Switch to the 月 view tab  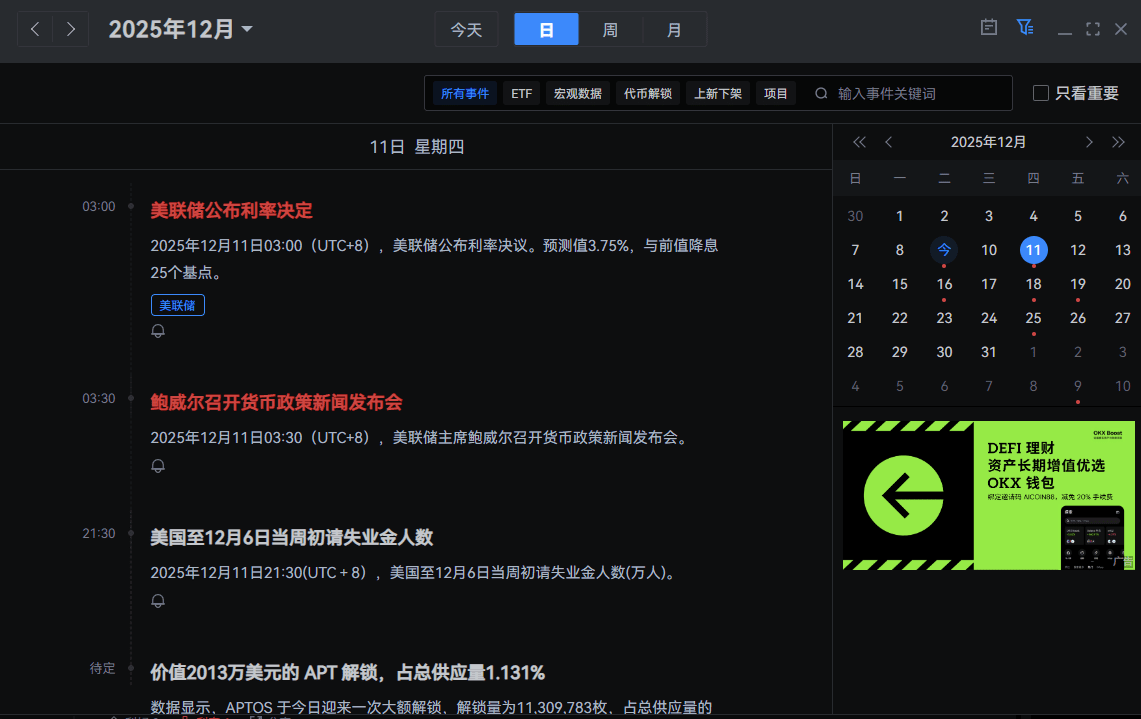[675, 29]
